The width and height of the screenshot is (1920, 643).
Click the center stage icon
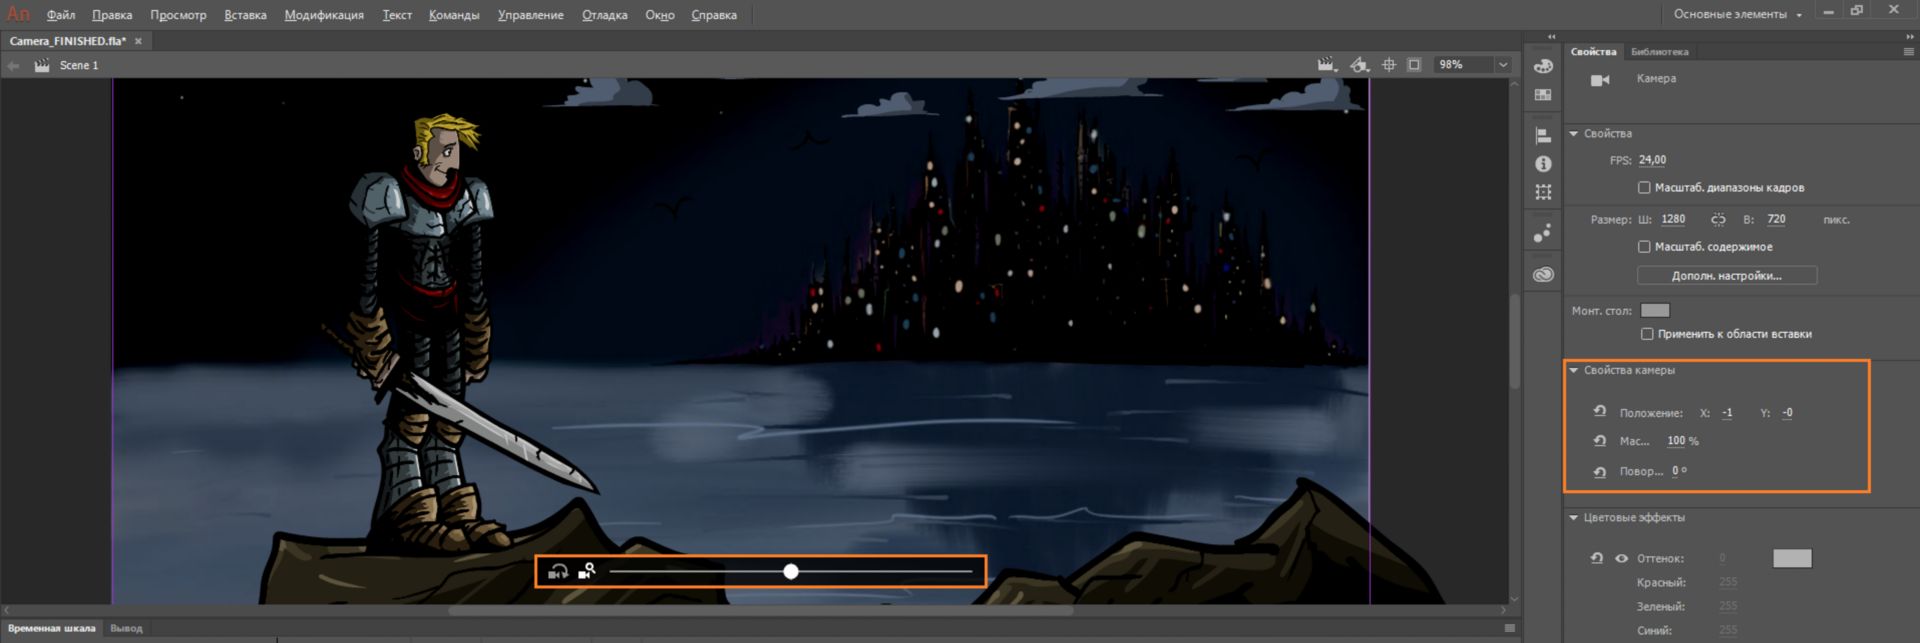[x=1389, y=65]
